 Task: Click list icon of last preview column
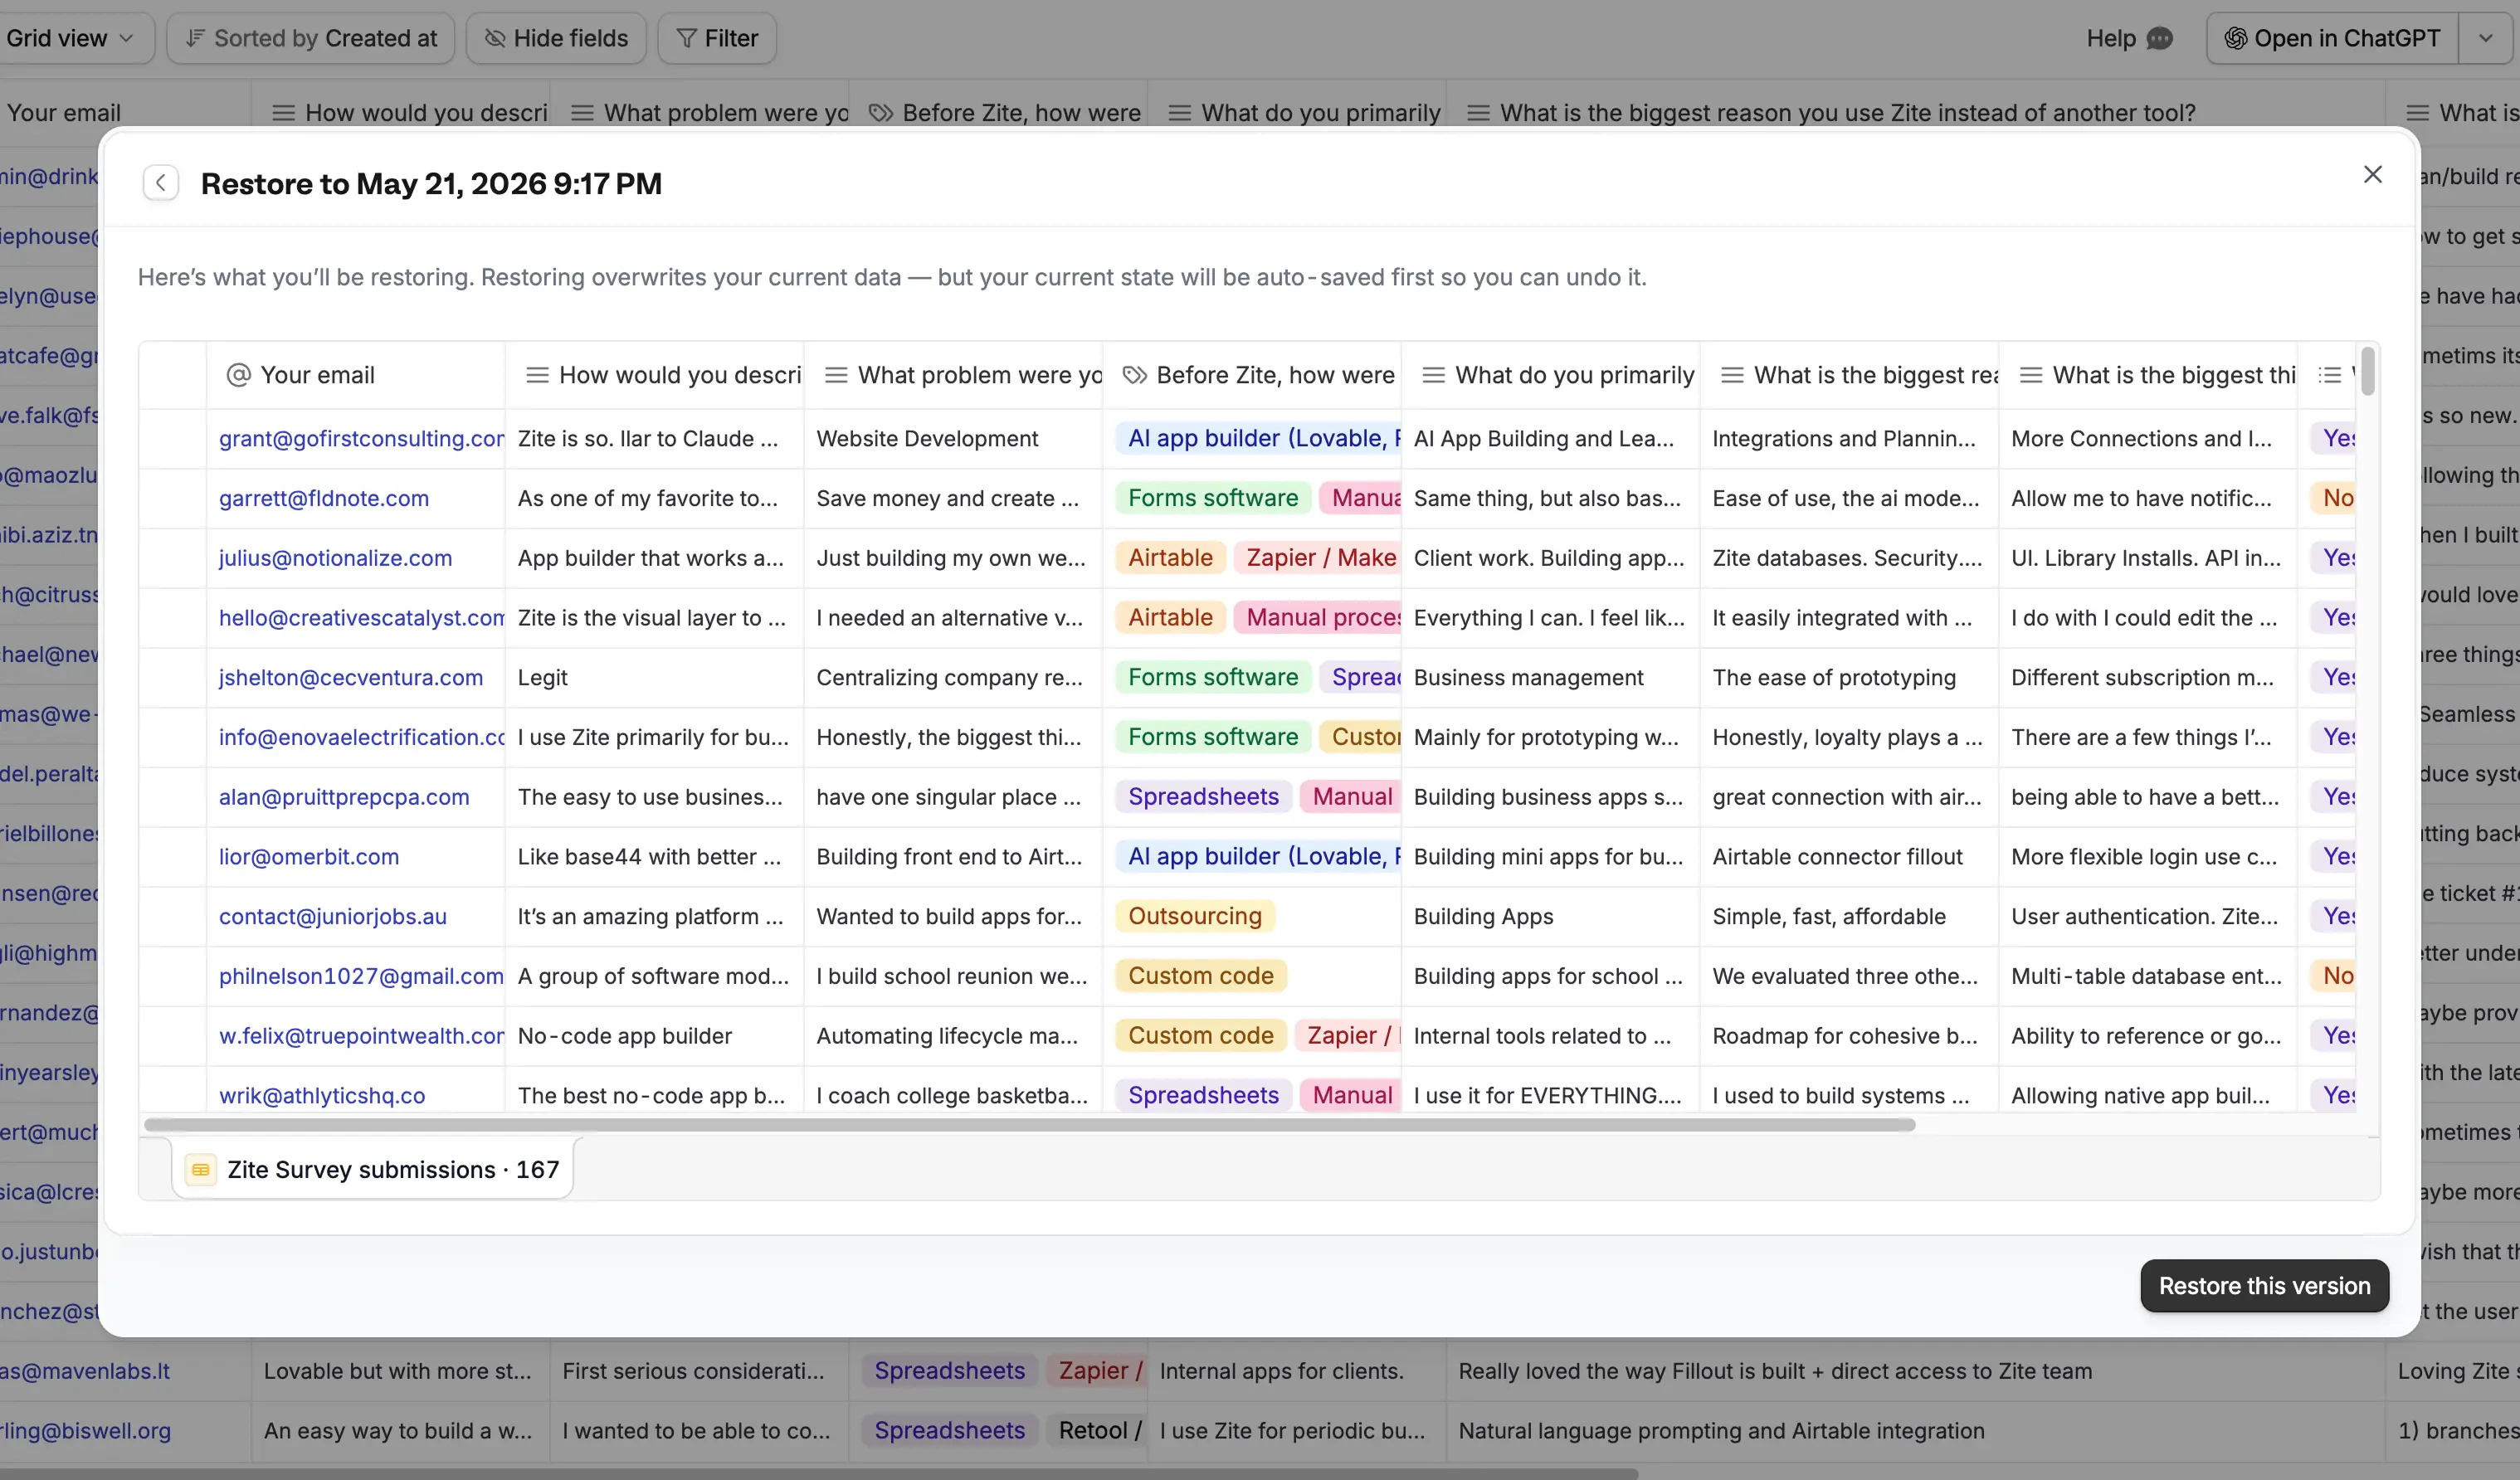pos(2330,375)
